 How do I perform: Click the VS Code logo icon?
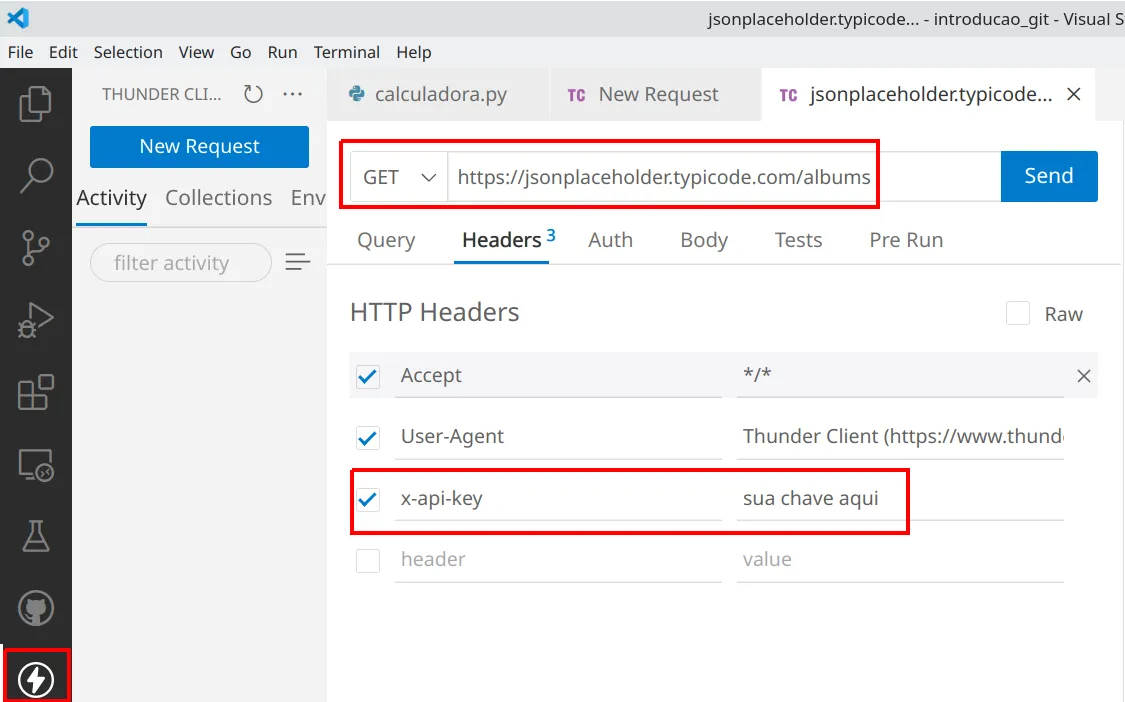click(18, 18)
